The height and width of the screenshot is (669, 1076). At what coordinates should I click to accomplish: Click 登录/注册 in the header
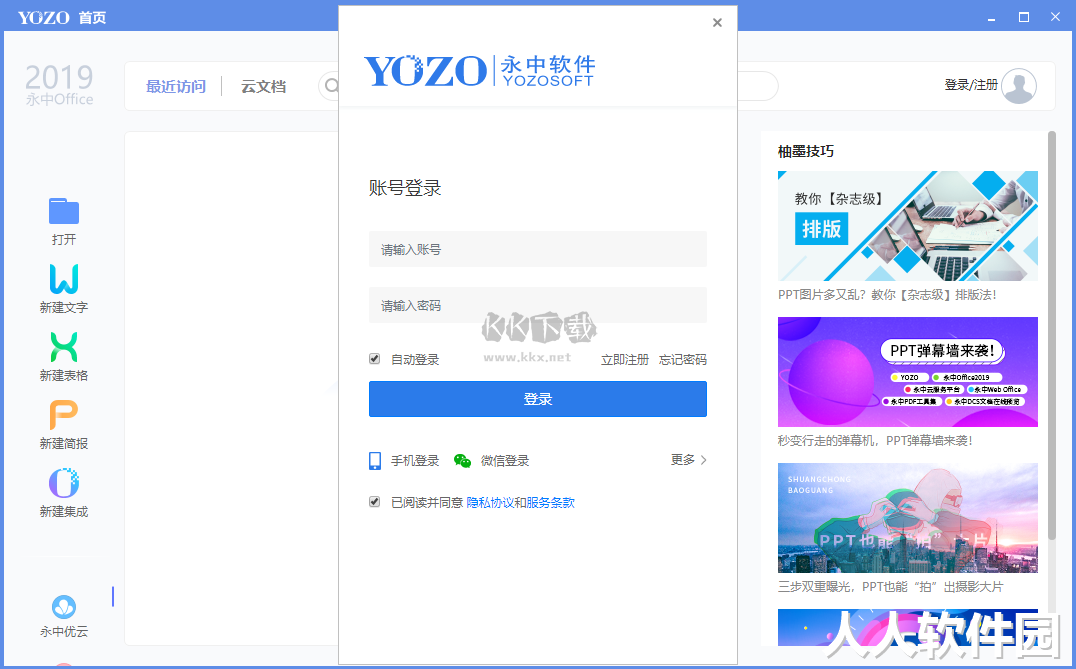click(x=971, y=85)
